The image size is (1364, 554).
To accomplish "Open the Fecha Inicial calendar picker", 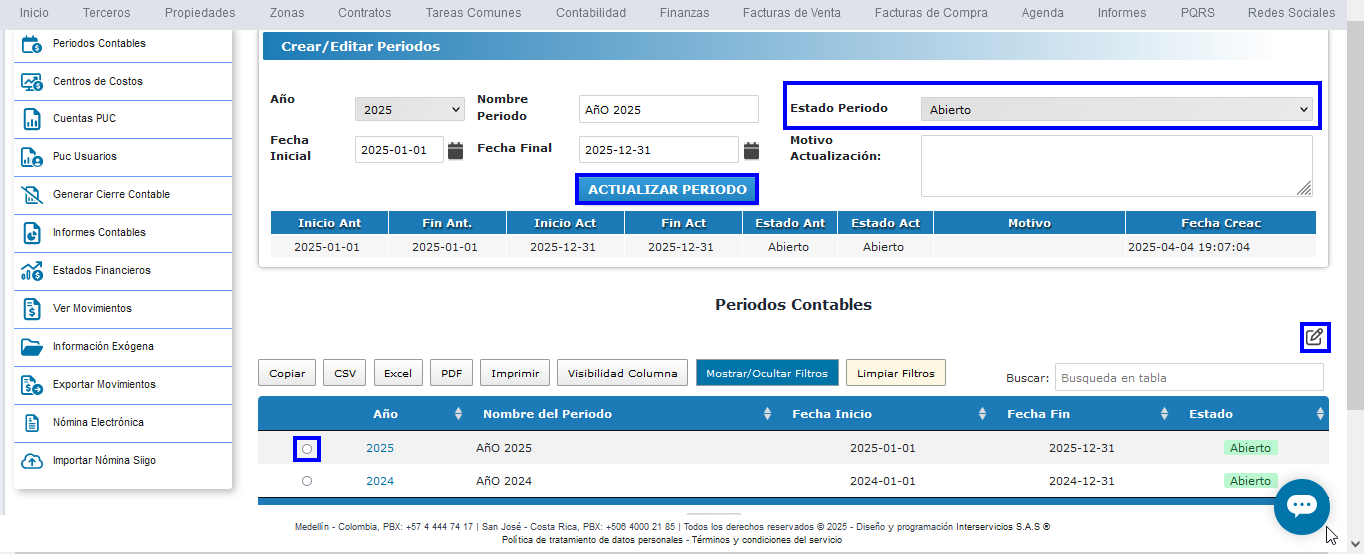I will [456, 151].
